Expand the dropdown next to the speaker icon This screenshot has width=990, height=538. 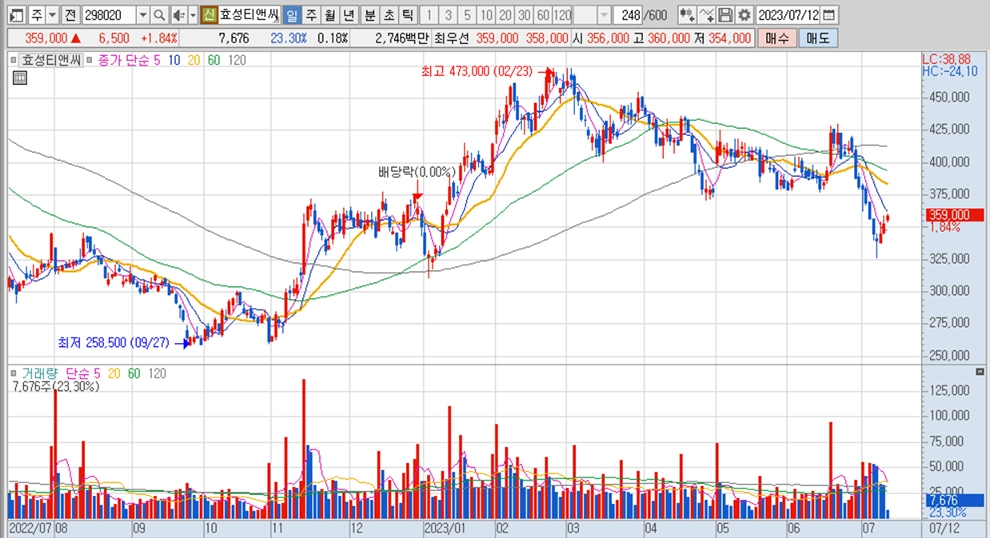[191, 15]
